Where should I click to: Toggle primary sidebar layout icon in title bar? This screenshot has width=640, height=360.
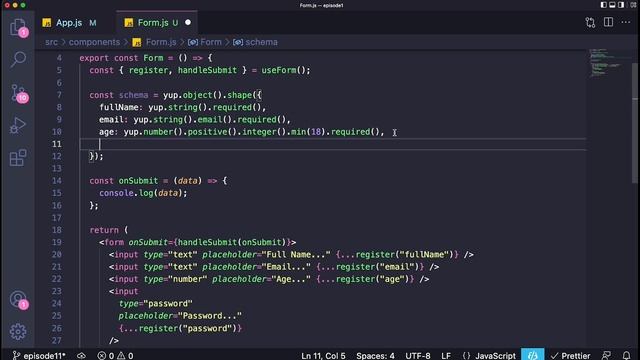(x=603, y=5)
